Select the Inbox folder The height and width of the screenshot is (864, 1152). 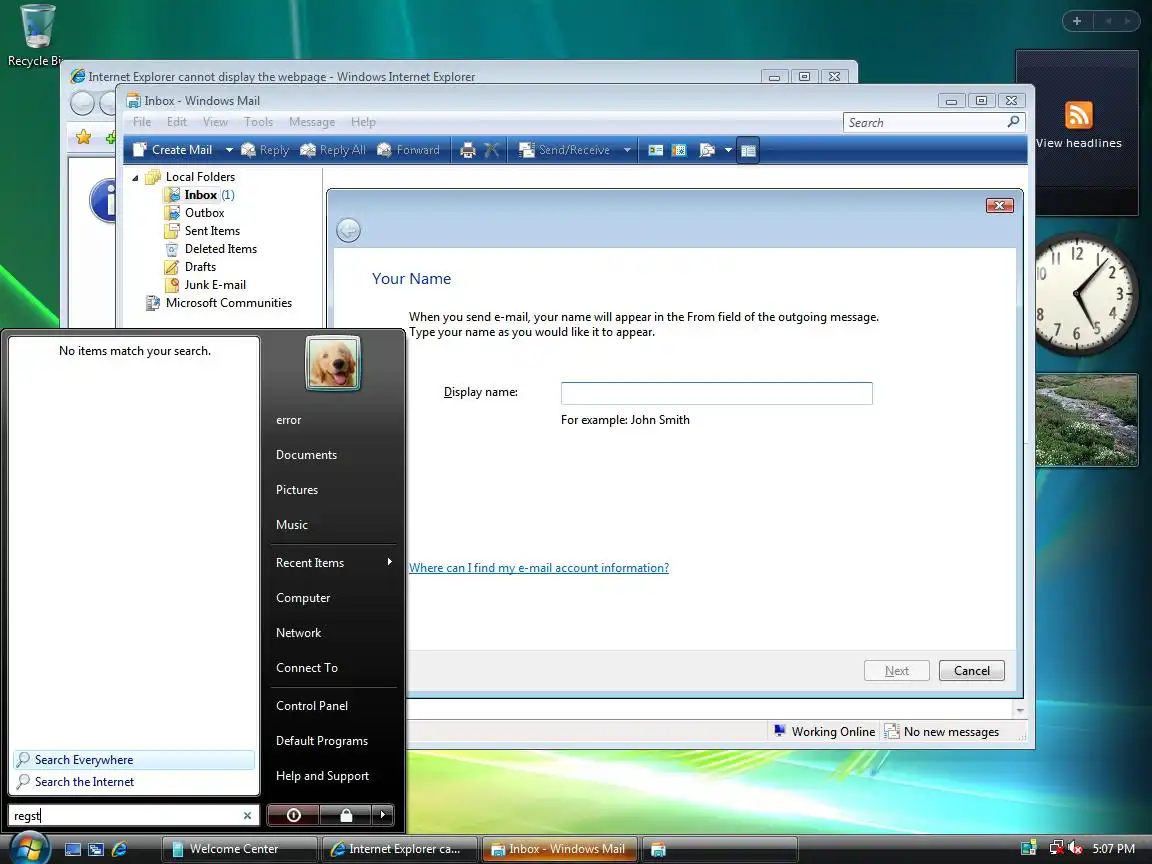point(201,195)
